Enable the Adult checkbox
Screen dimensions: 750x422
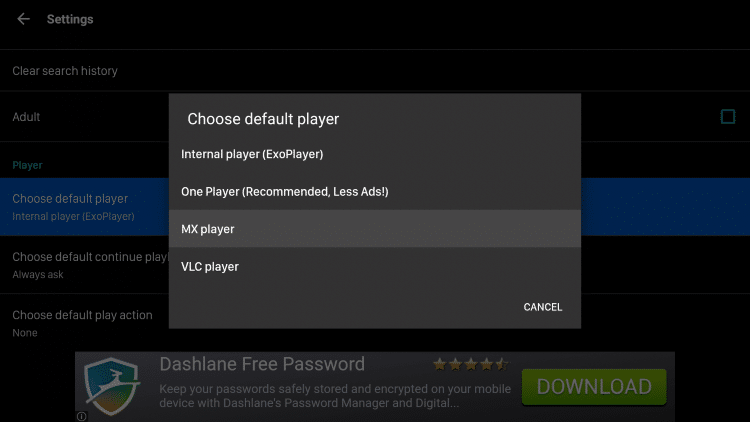click(x=728, y=116)
